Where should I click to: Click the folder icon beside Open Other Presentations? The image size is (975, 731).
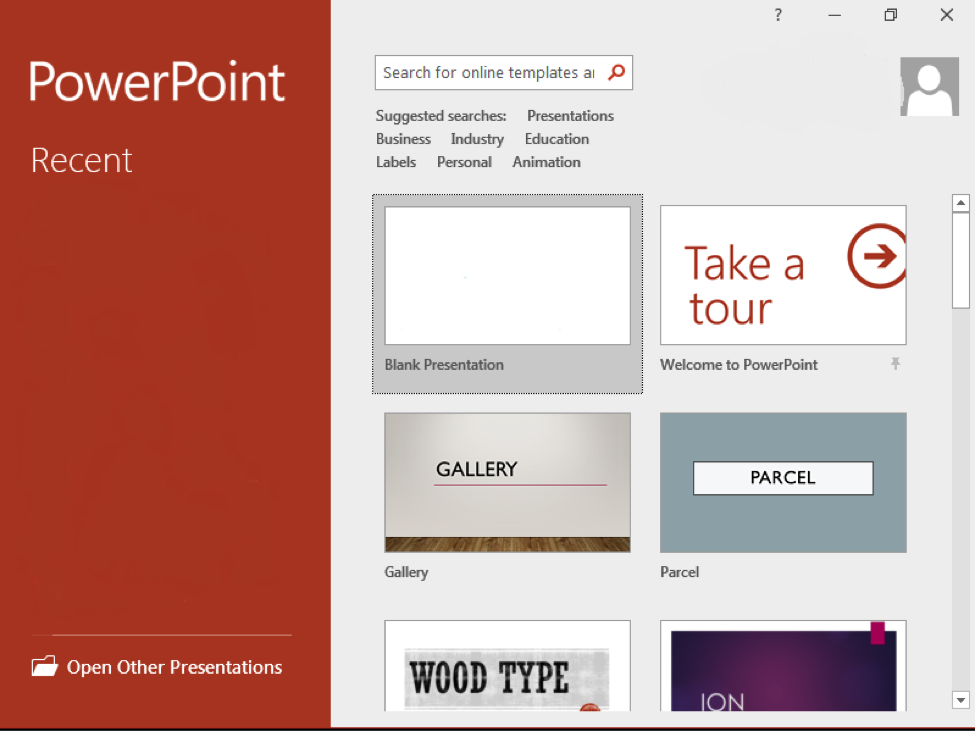pos(44,666)
